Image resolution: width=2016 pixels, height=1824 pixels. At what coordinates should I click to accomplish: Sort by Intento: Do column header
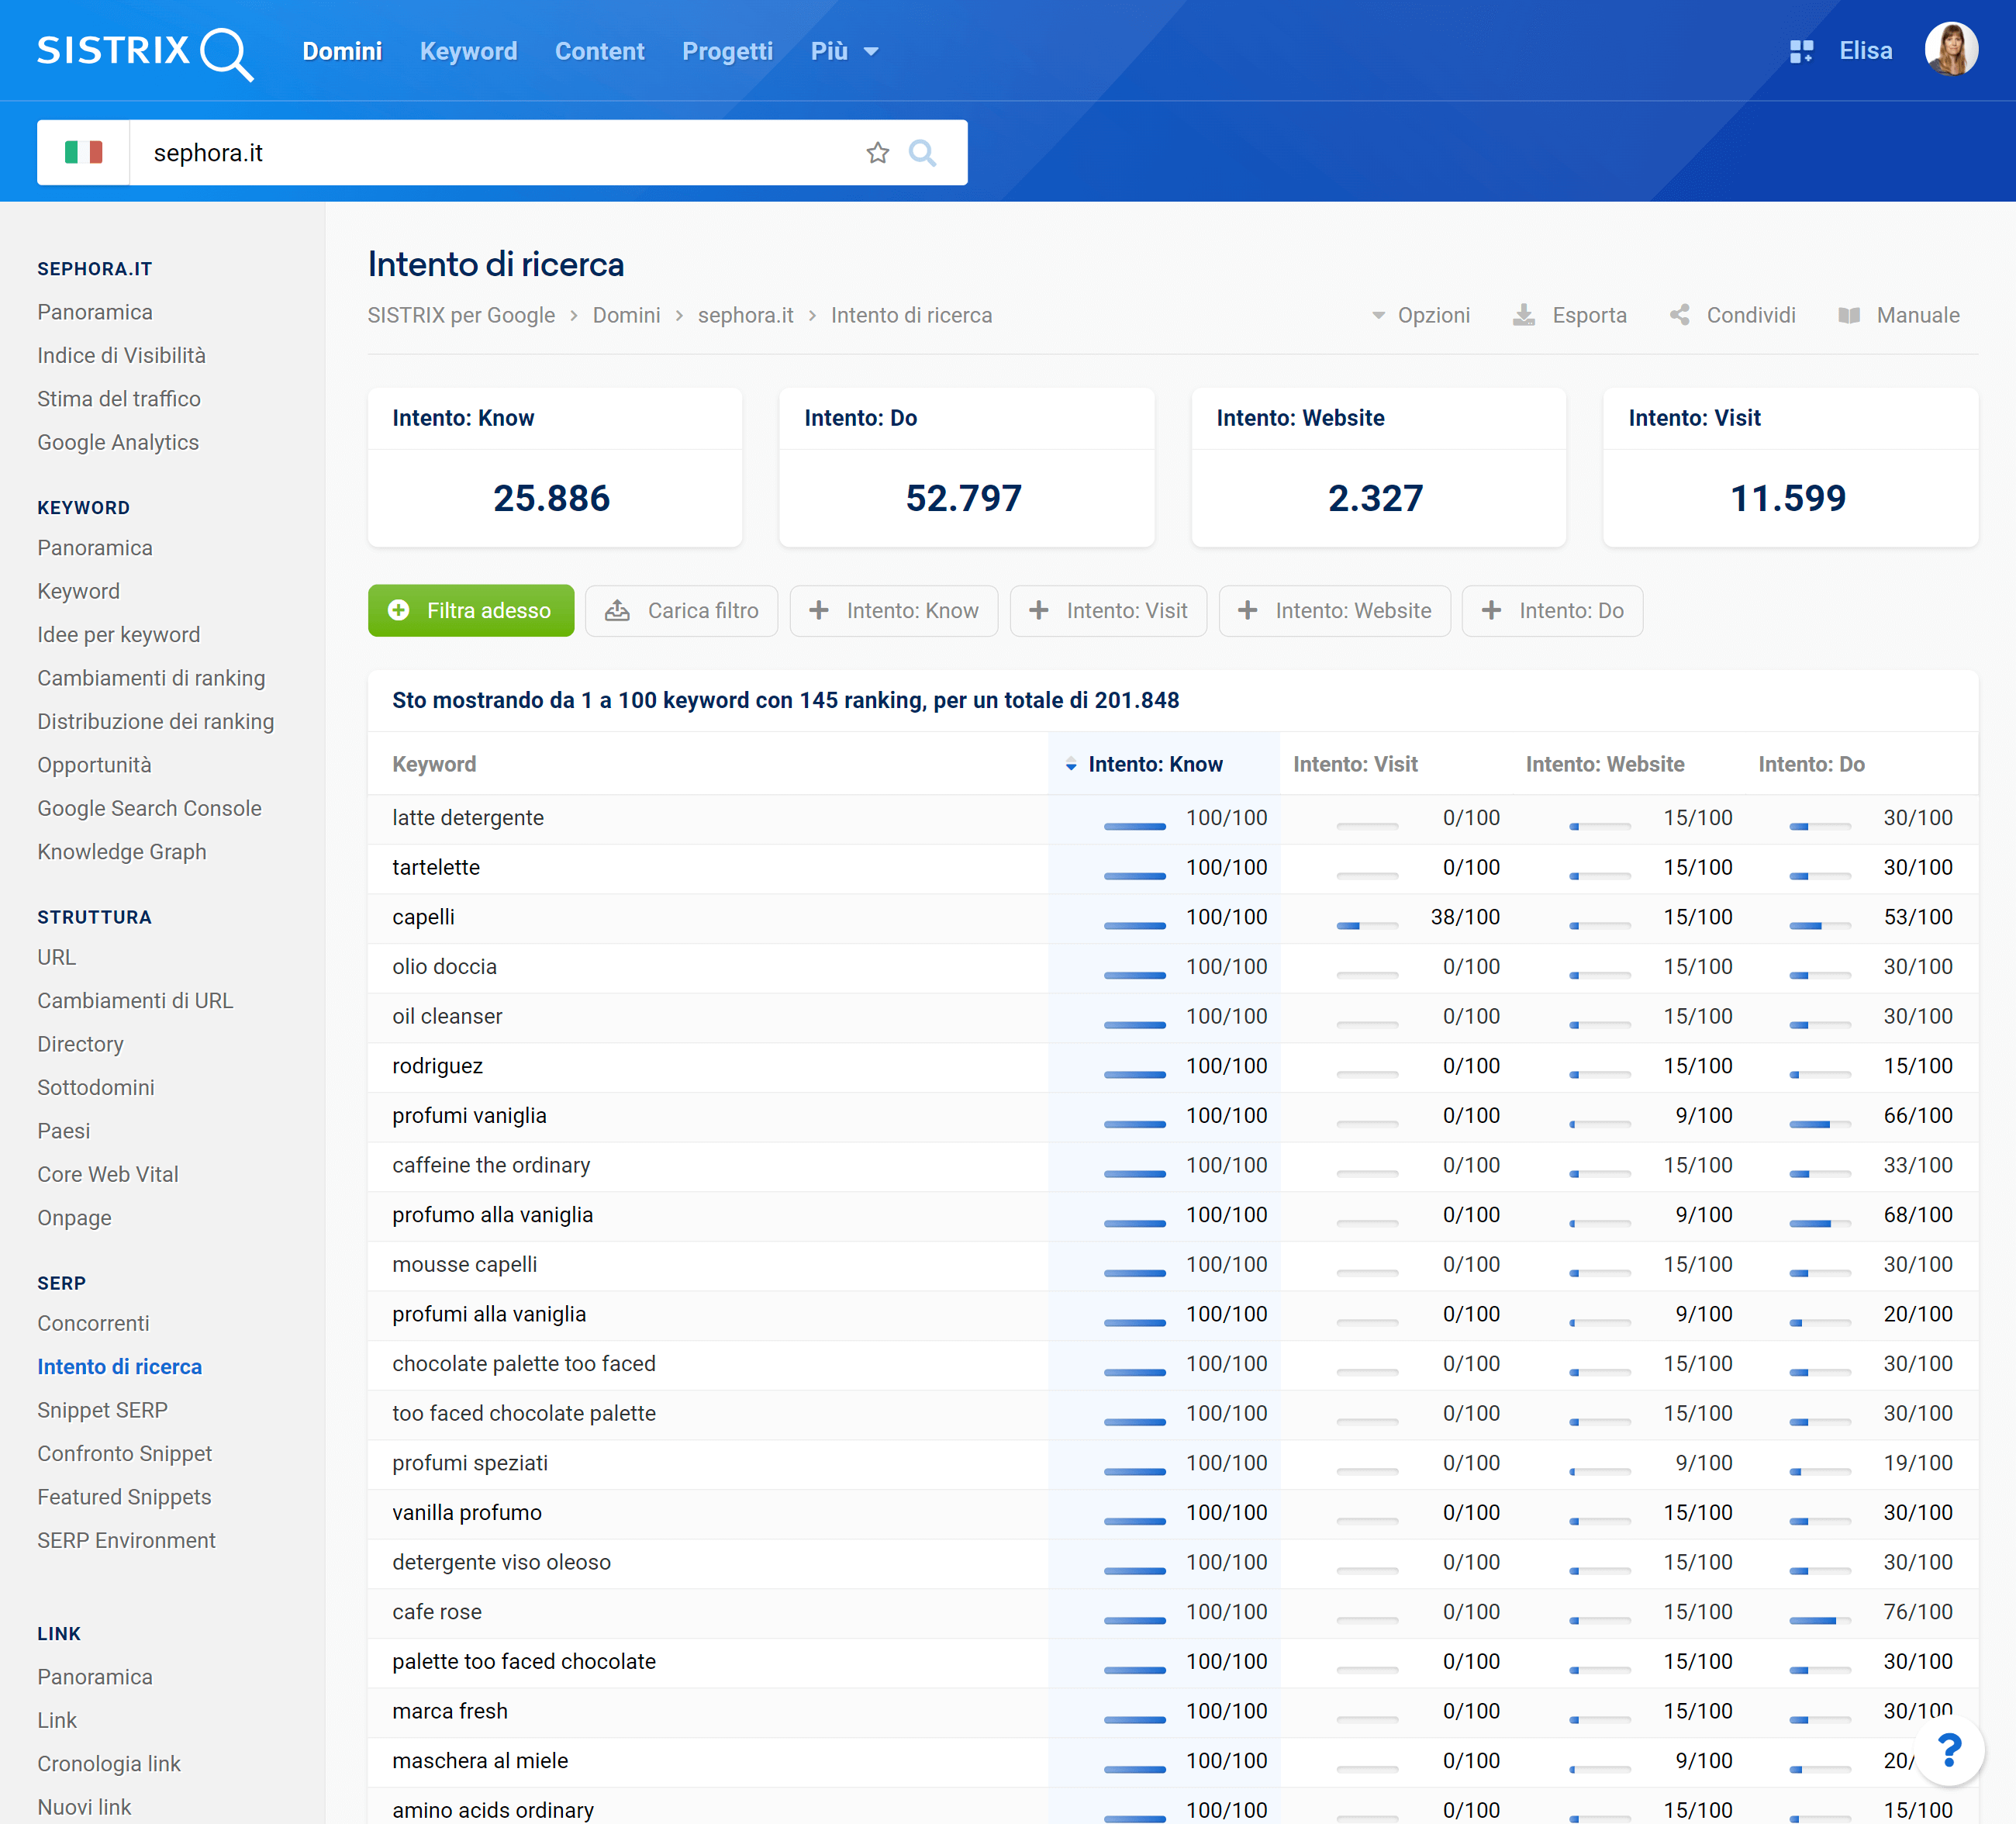pos(1811,764)
